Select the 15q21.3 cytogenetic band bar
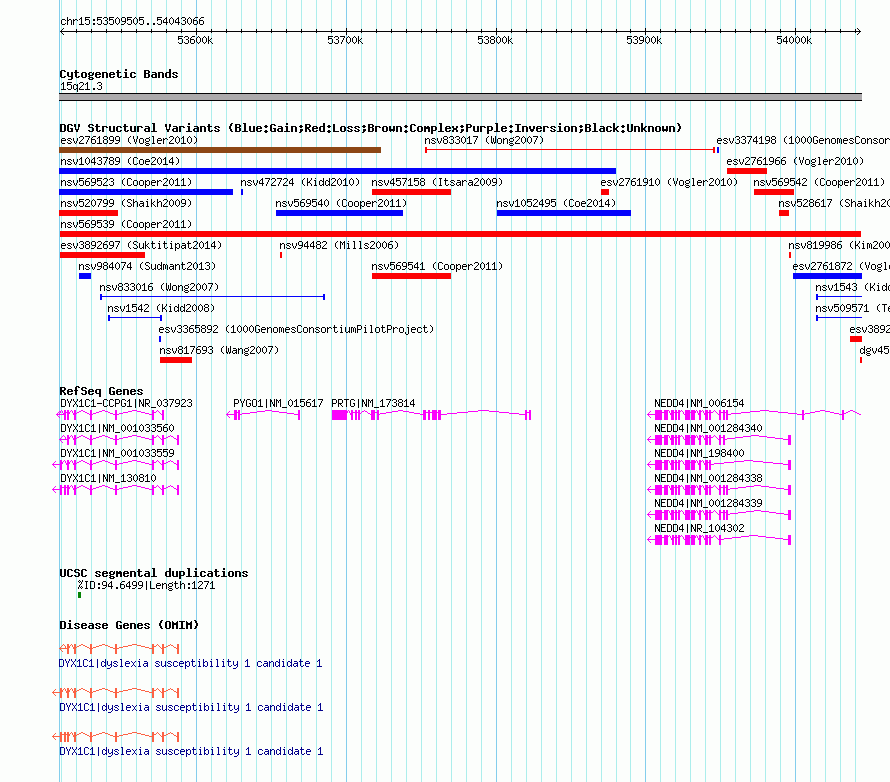This screenshot has width=890, height=782. [x=460, y=97]
